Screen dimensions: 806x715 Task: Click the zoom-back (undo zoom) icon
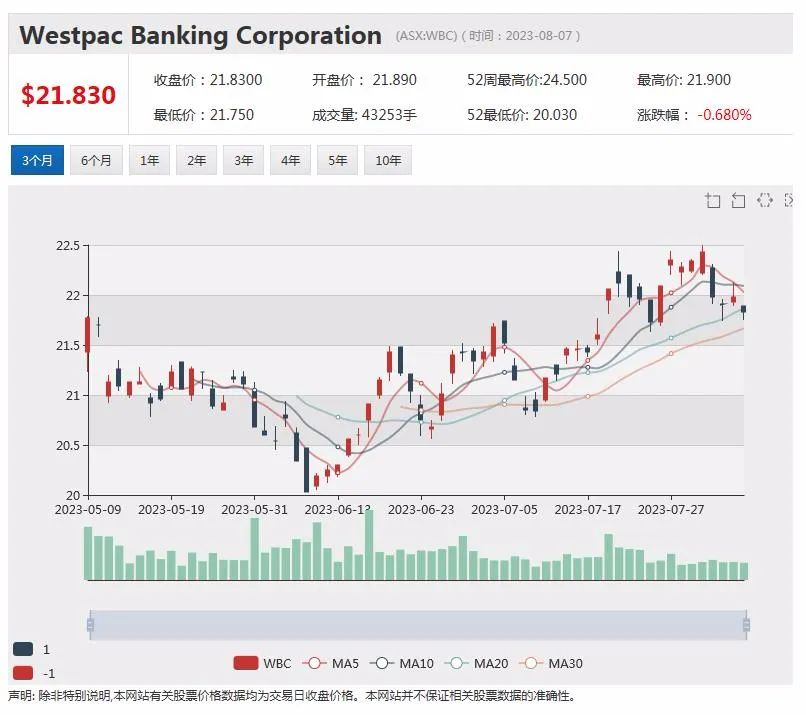[x=738, y=200]
